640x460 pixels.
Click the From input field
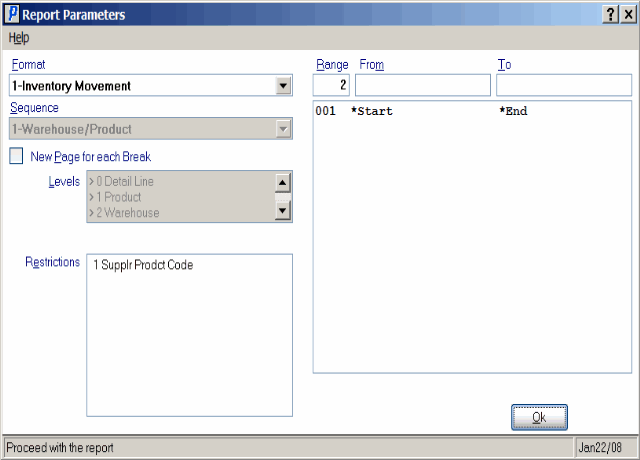pyautogui.click(x=423, y=85)
